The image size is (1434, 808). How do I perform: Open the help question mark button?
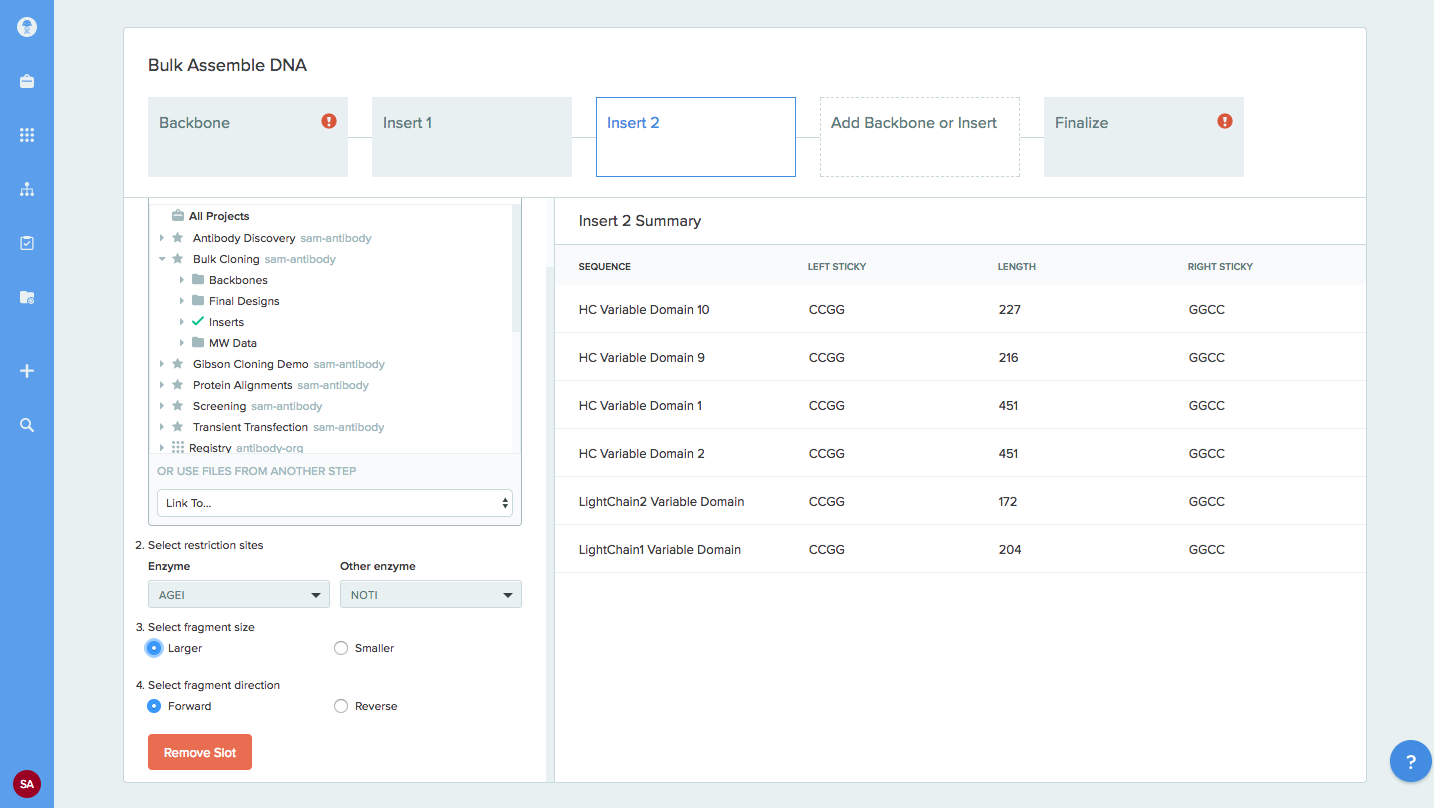1411,762
